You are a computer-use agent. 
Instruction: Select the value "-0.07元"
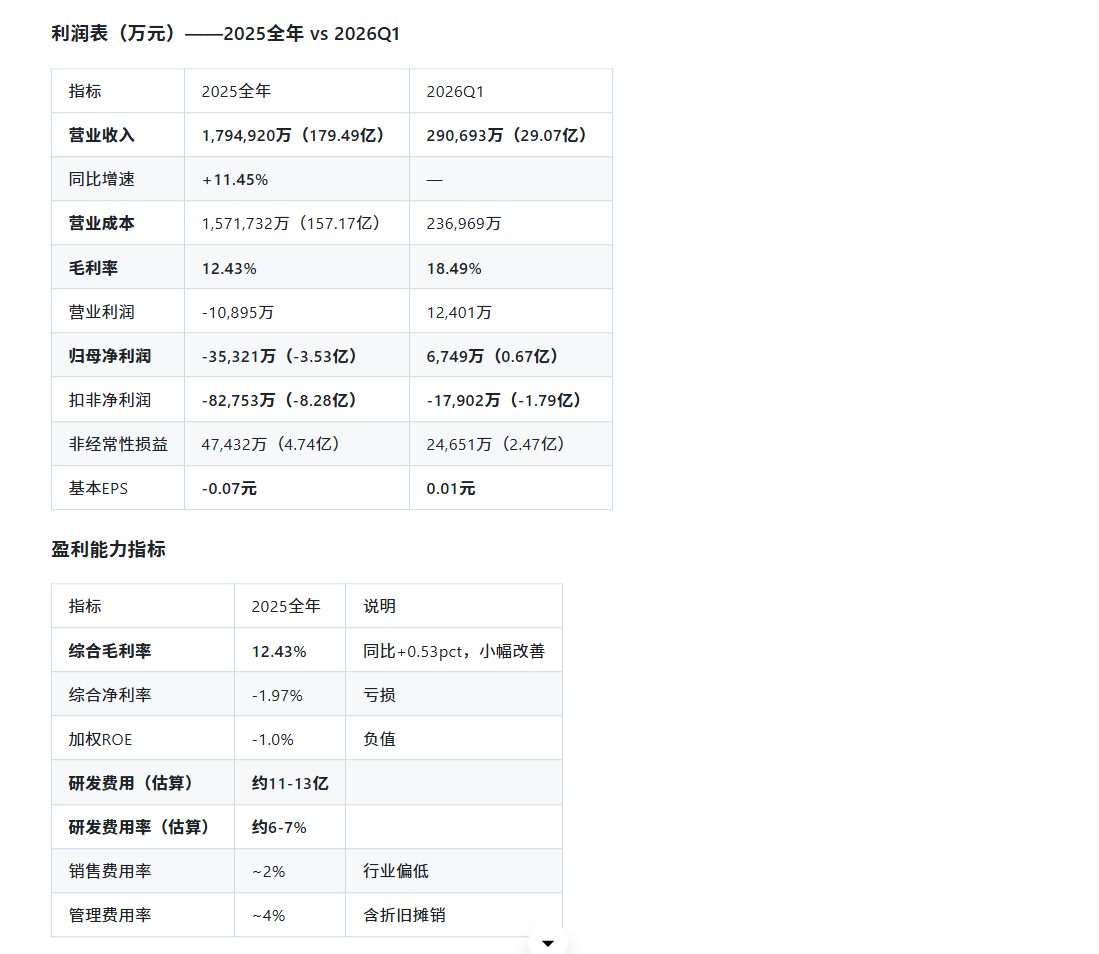229,489
